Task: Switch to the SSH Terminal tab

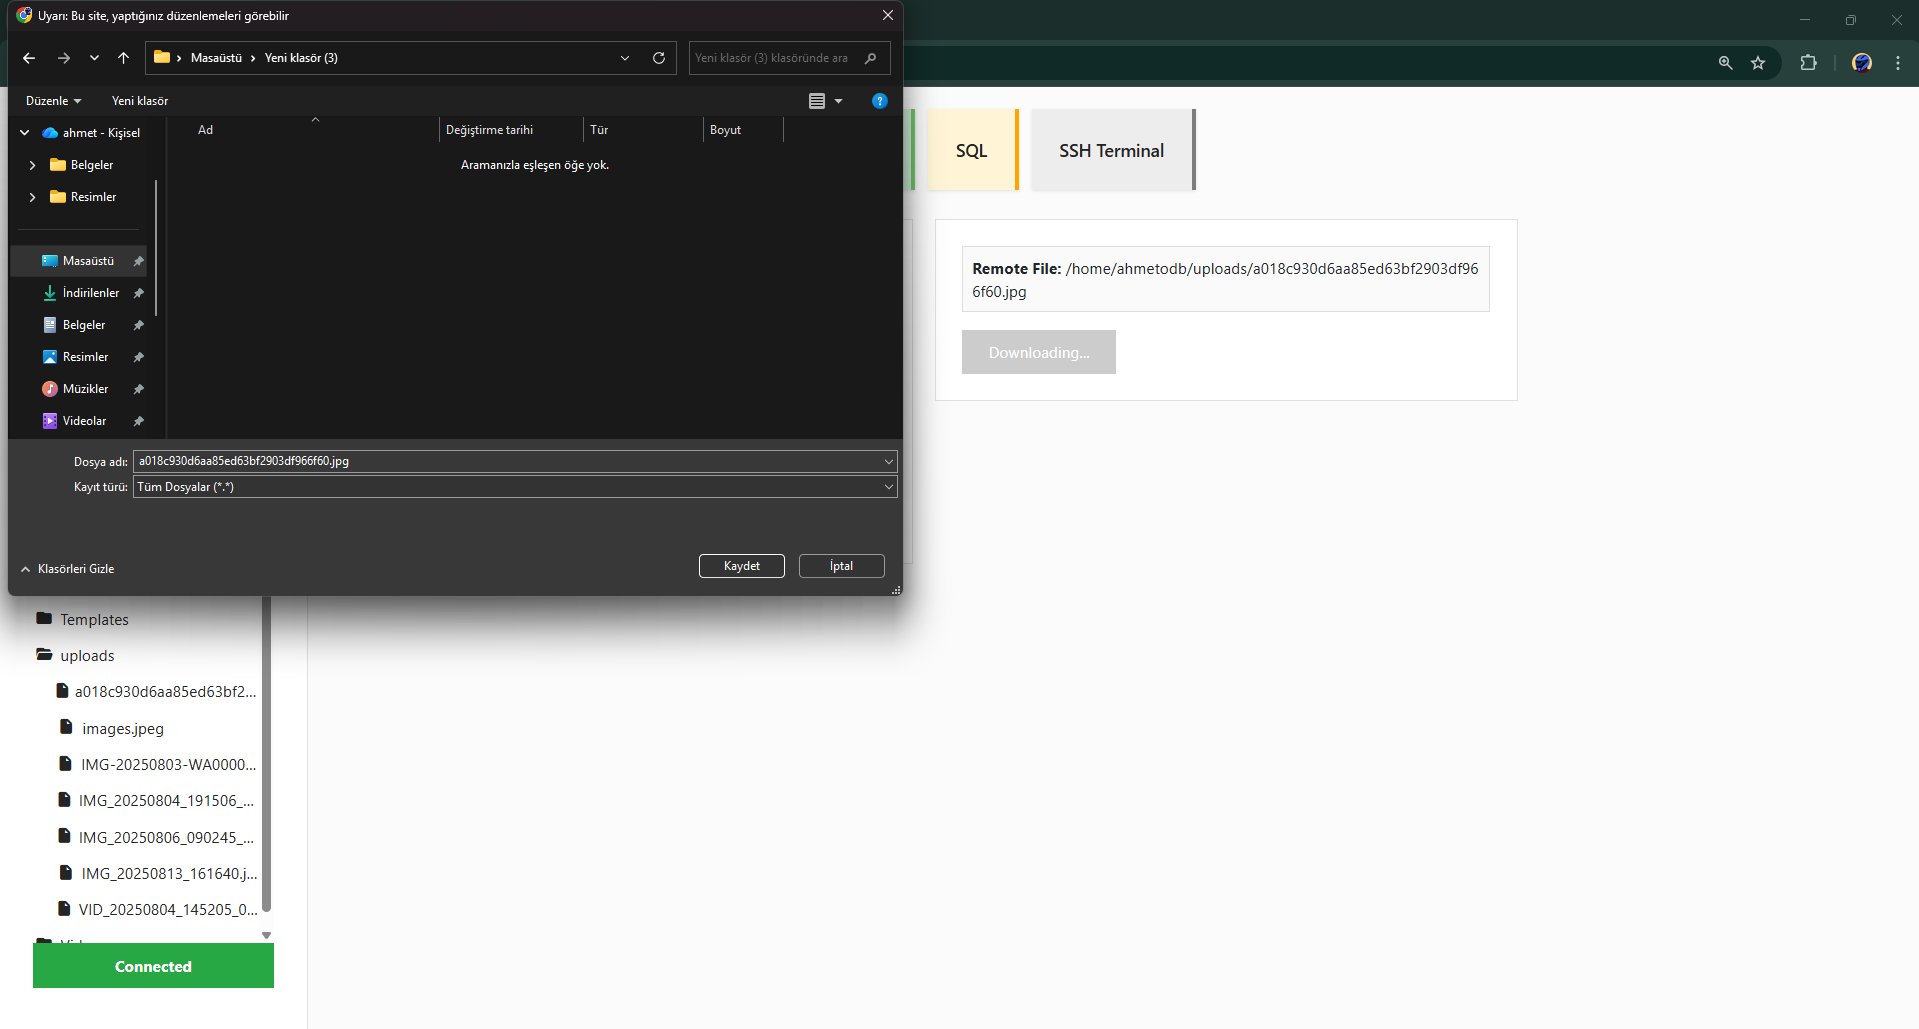Action: 1111,150
